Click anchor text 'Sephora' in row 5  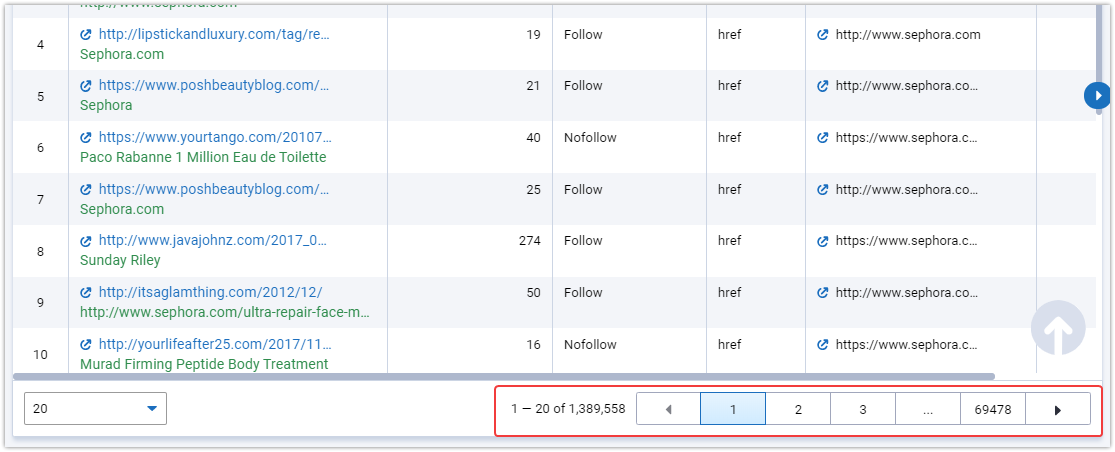point(106,105)
